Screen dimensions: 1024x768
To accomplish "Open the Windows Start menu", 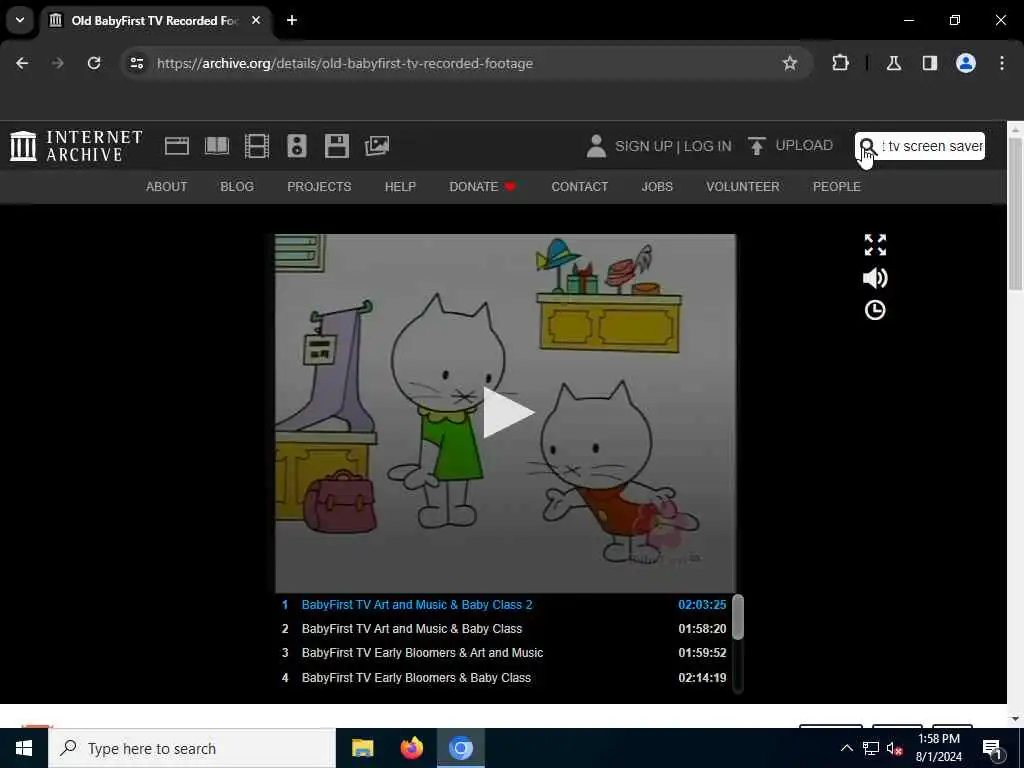I will click(24, 748).
